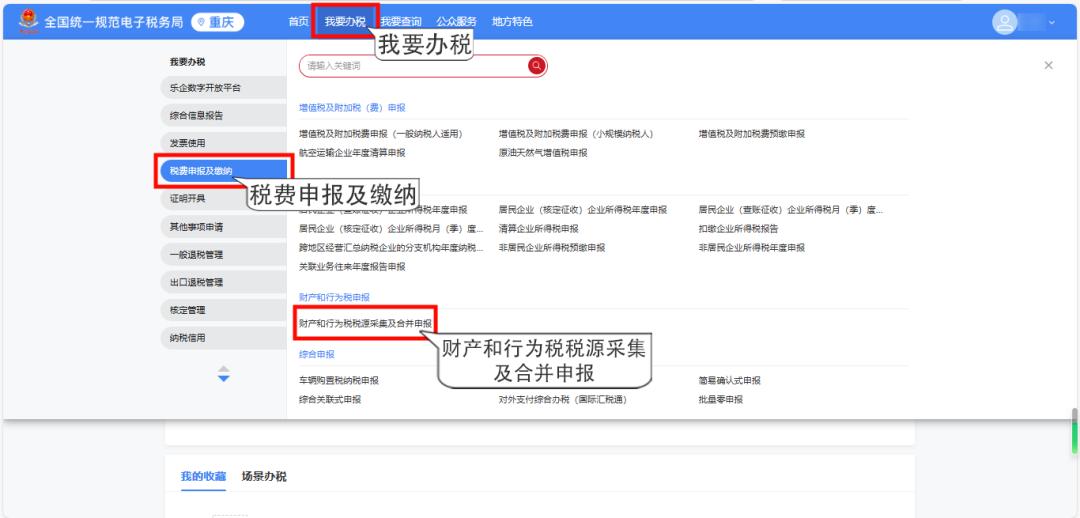Viewport: 1080px width, 518px height.
Task: Click the red search magnifier icon
Action: pyautogui.click(x=537, y=66)
